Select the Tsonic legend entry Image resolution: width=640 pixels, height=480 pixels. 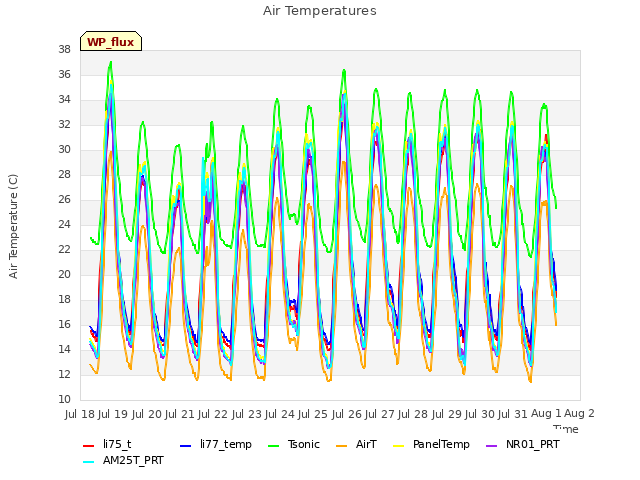tap(293, 444)
